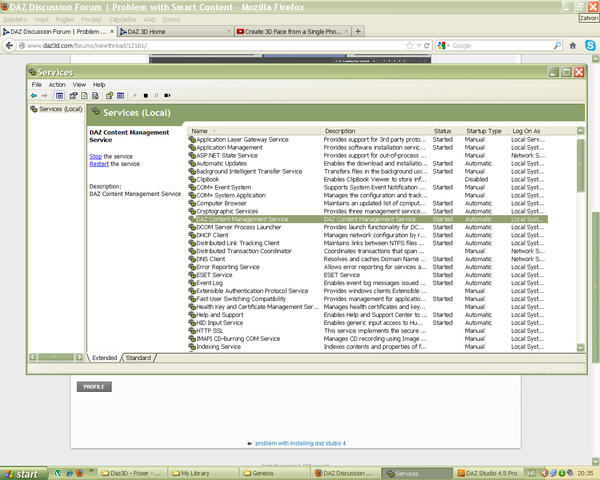Switch to Create 3D Face Firefox tab

pos(292,31)
